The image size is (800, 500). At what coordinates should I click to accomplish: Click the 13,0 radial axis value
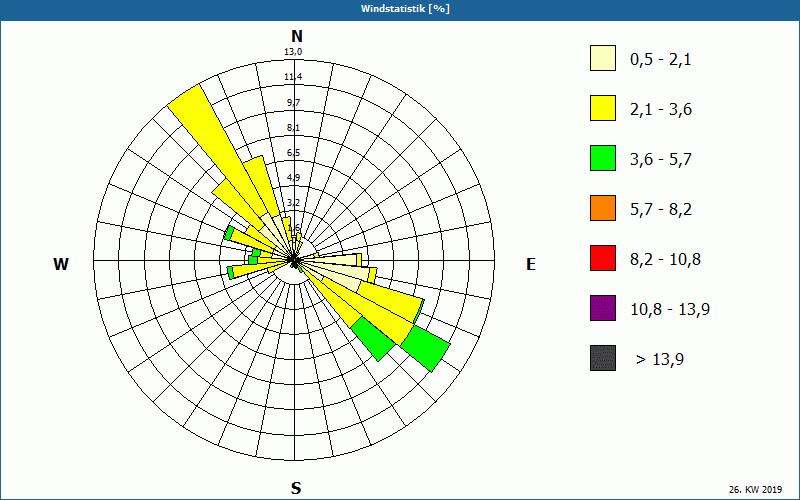pos(293,52)
